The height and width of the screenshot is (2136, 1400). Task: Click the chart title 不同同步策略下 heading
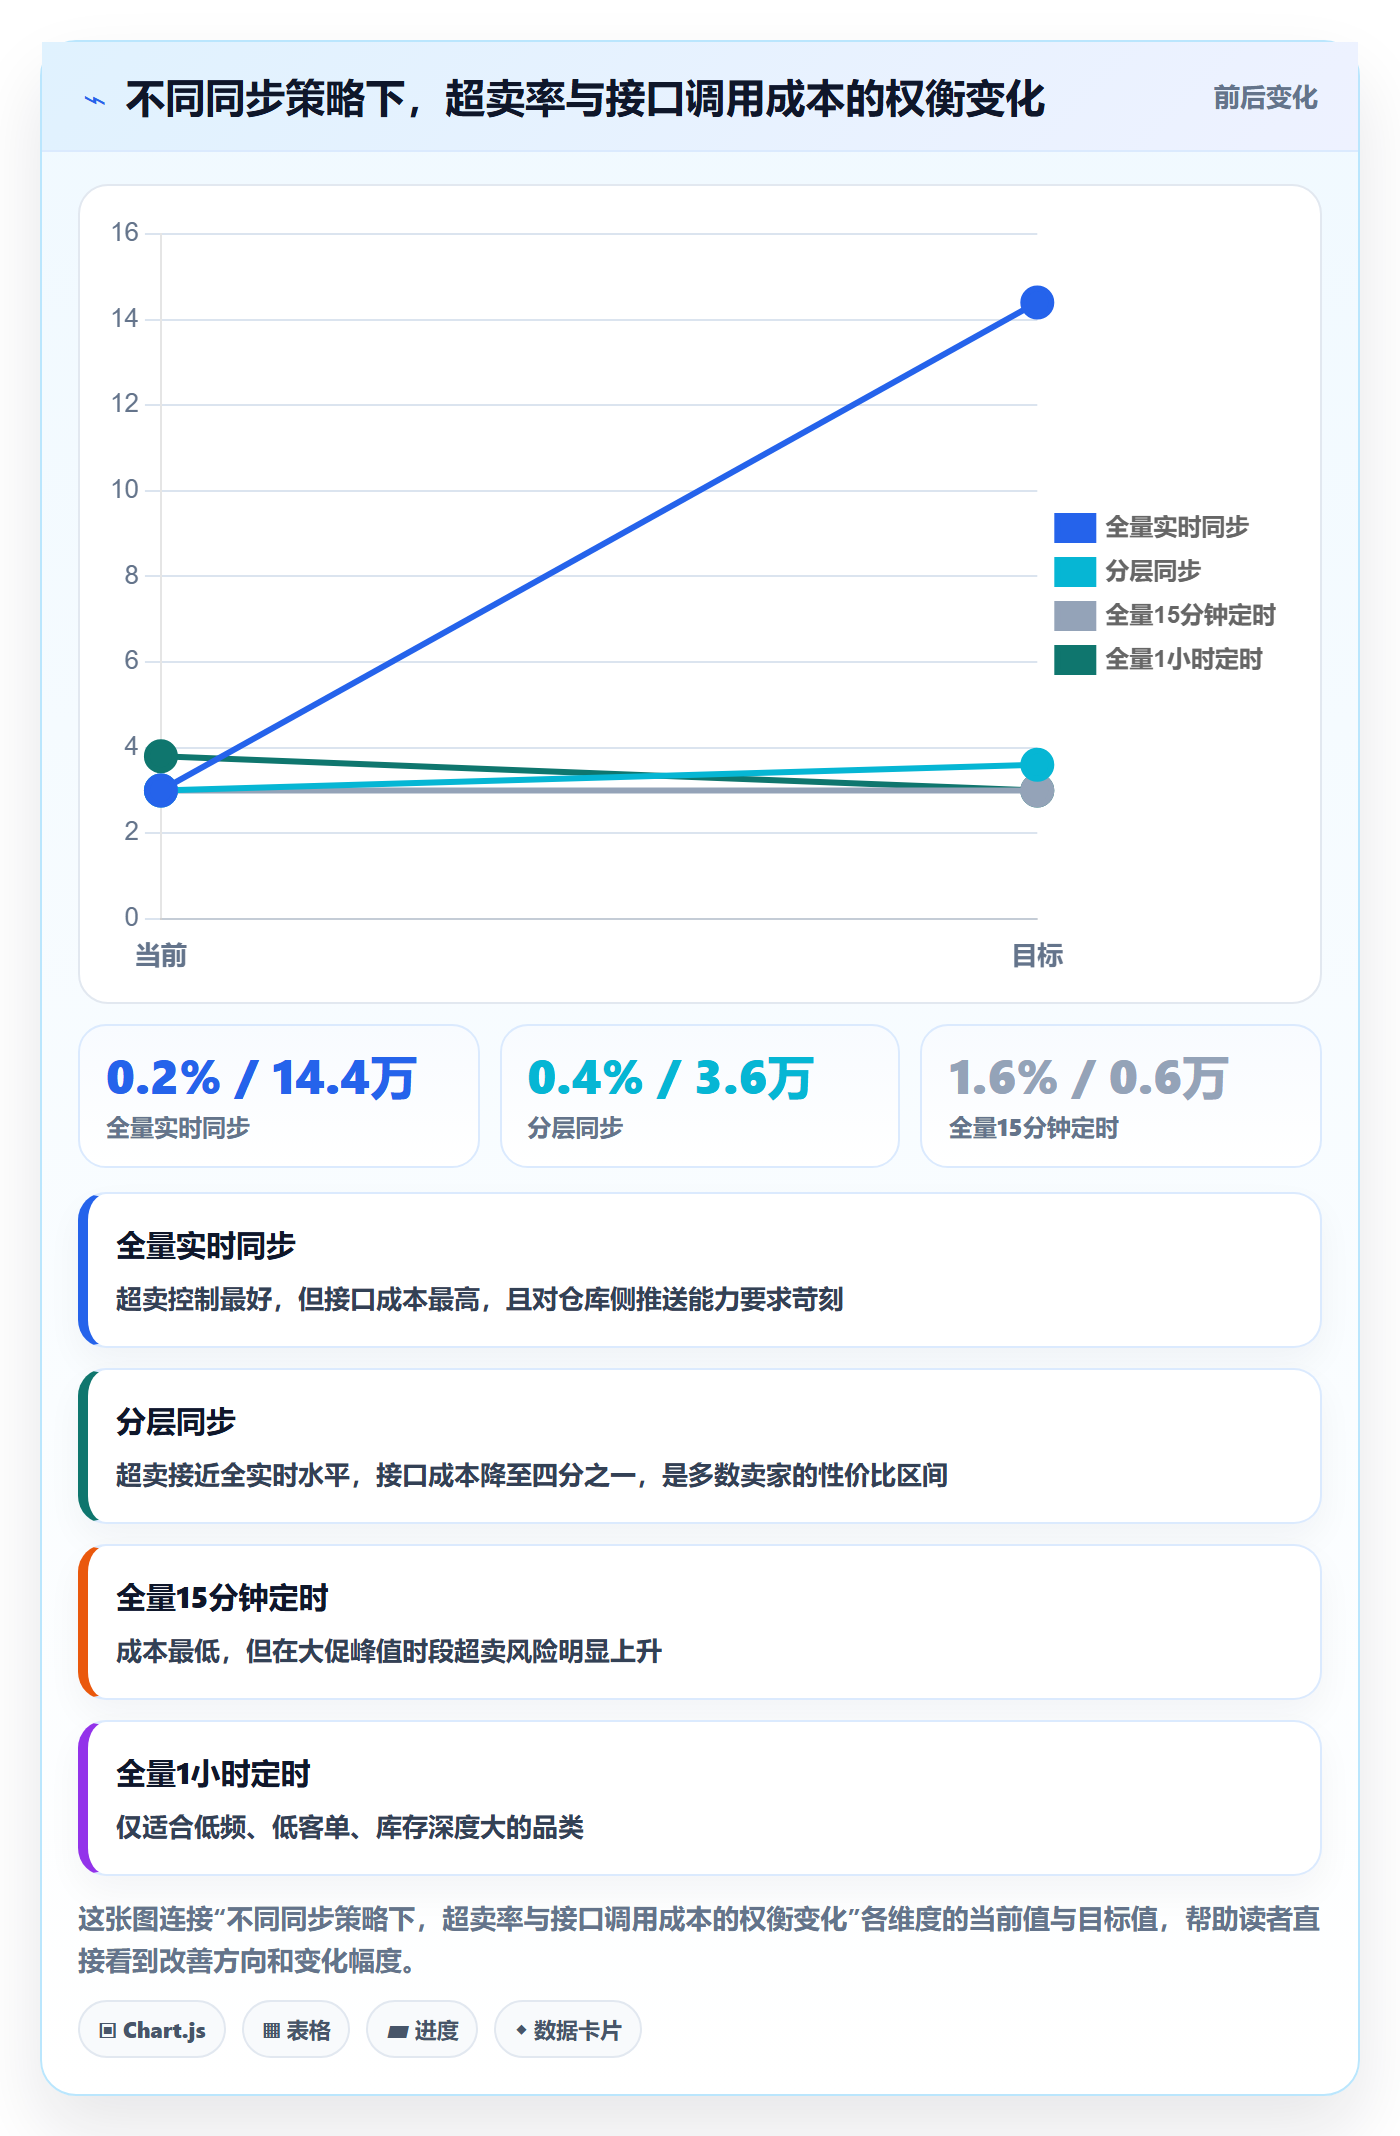pyautogui.click(x=585, y=99)
